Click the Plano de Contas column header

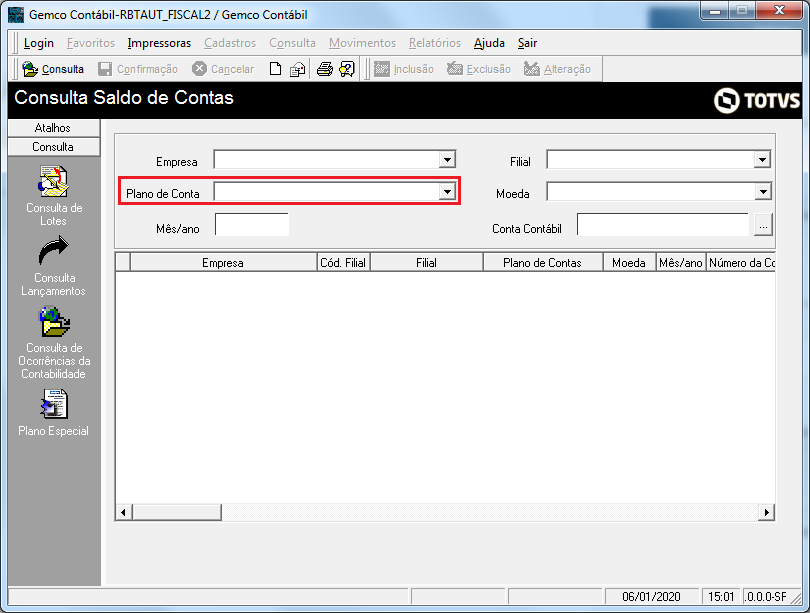click(543, 262)
